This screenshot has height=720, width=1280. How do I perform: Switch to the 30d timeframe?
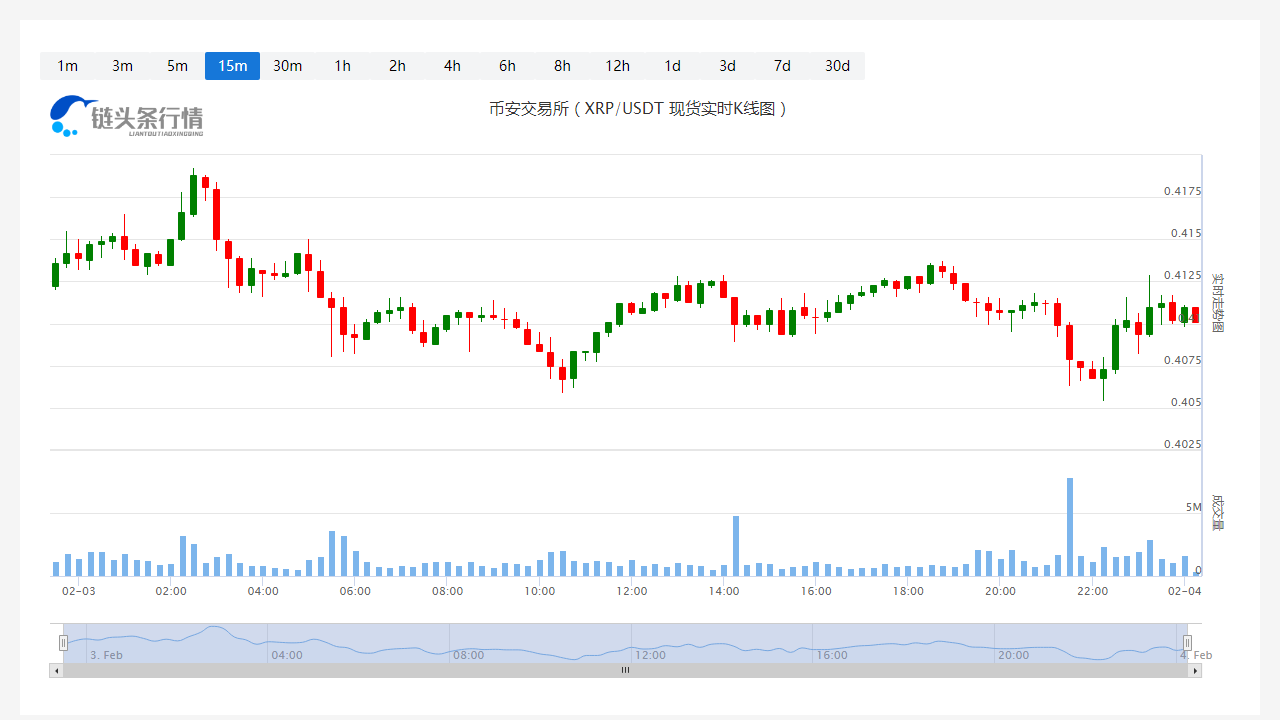coord(837,66)
